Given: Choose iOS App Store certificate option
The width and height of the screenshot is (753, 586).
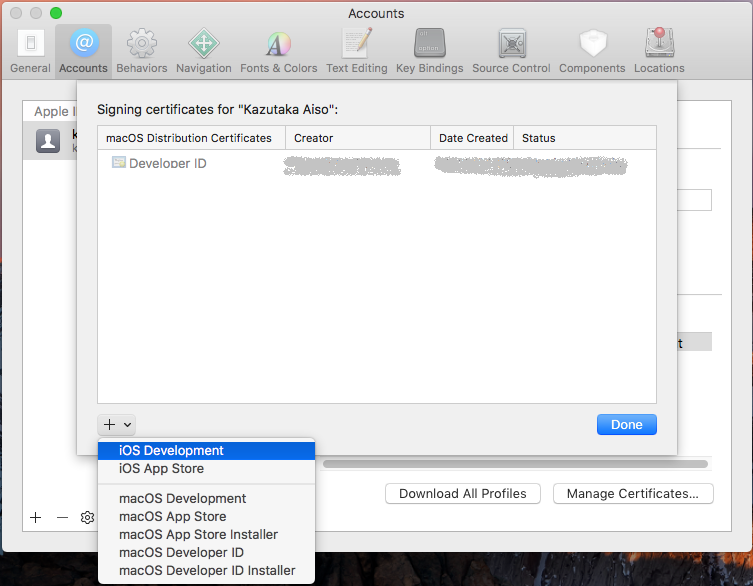Looking at the screenshot, I should (x=206, y=469).
